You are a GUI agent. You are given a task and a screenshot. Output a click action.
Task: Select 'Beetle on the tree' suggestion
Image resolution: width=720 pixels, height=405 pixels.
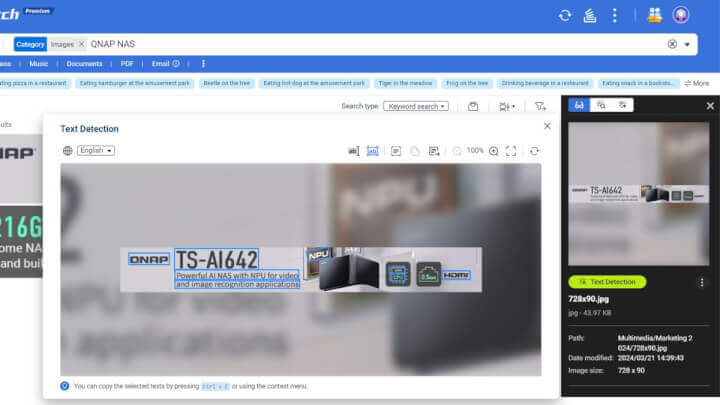click(x=227, y=83)
